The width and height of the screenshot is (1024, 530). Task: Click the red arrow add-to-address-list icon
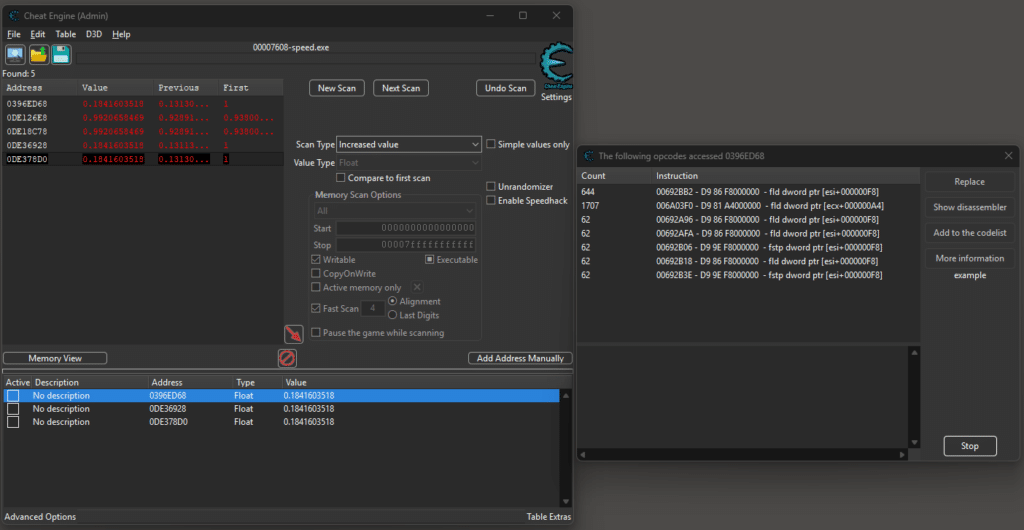293,334
